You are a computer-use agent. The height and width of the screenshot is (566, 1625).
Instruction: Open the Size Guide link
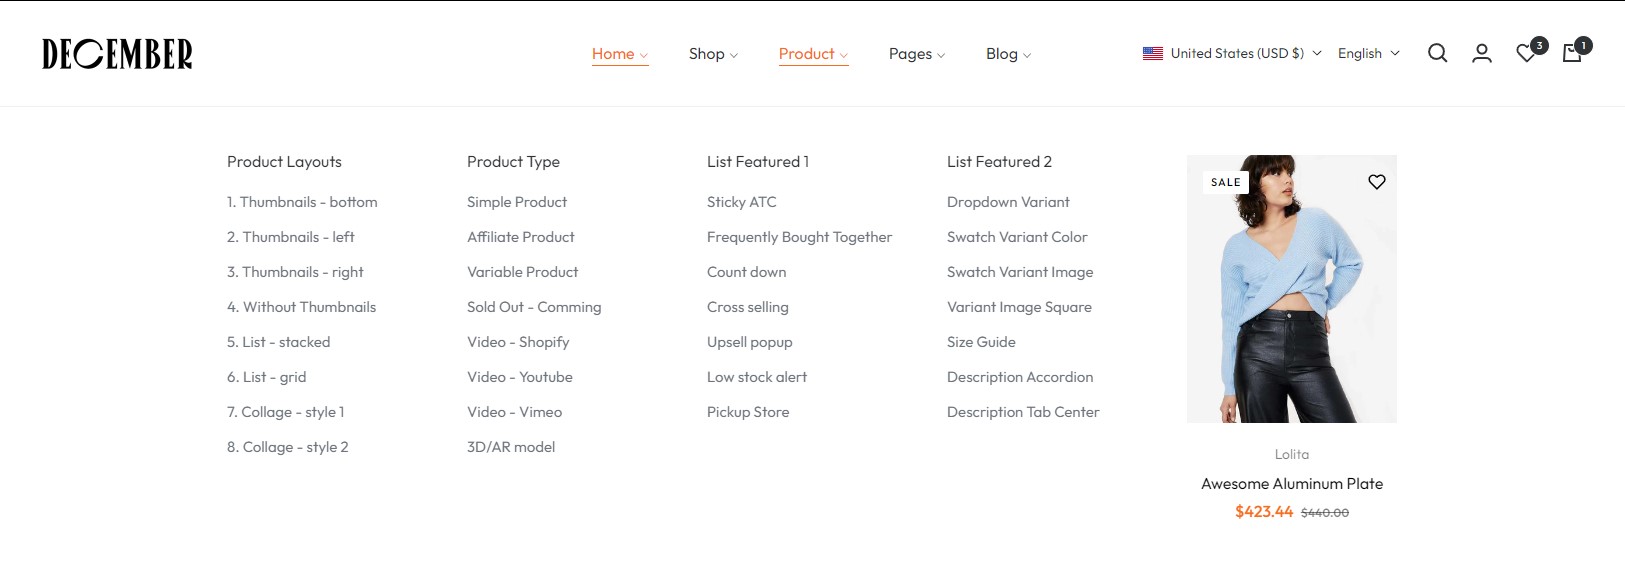point(981,342)
